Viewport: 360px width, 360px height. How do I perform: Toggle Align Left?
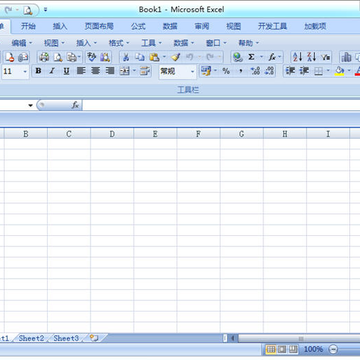coord(81,71)
